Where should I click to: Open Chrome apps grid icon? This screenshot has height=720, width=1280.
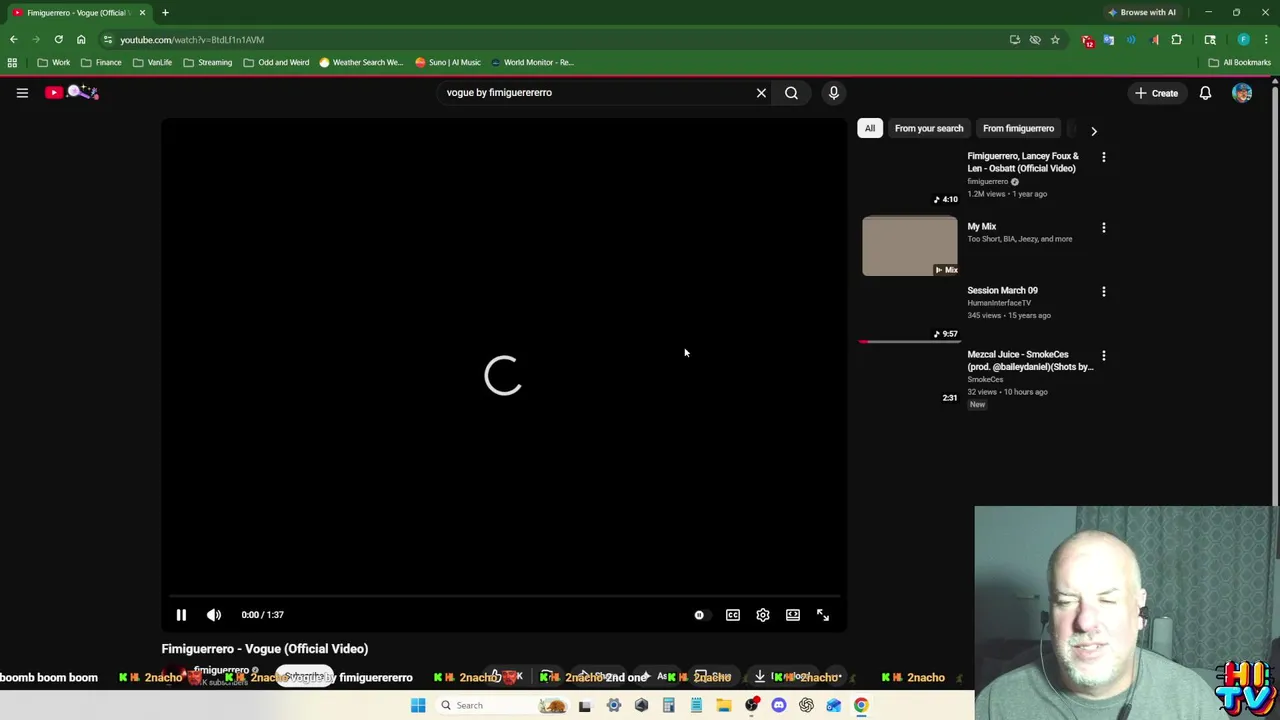(x=12, y=62)
